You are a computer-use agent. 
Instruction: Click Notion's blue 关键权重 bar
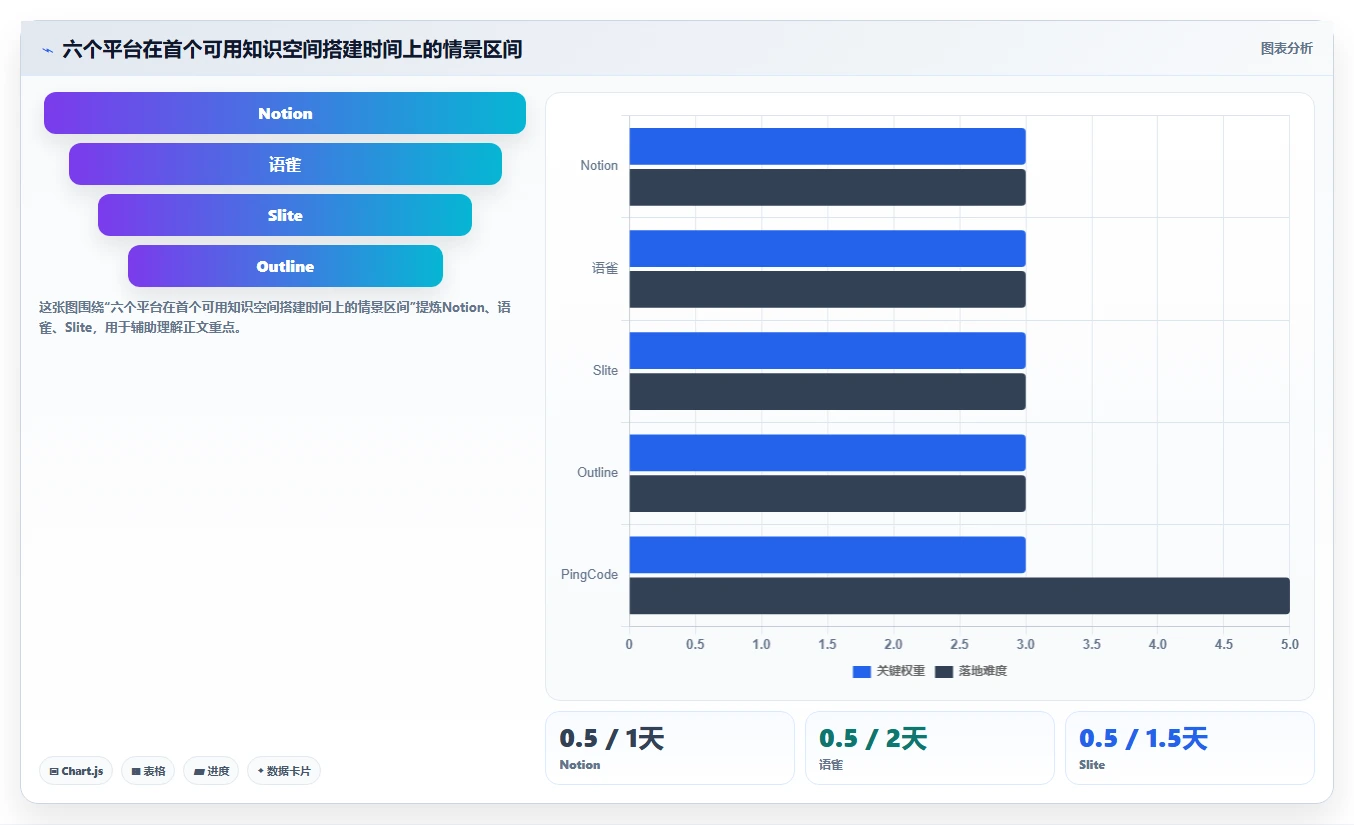[827, 146]
